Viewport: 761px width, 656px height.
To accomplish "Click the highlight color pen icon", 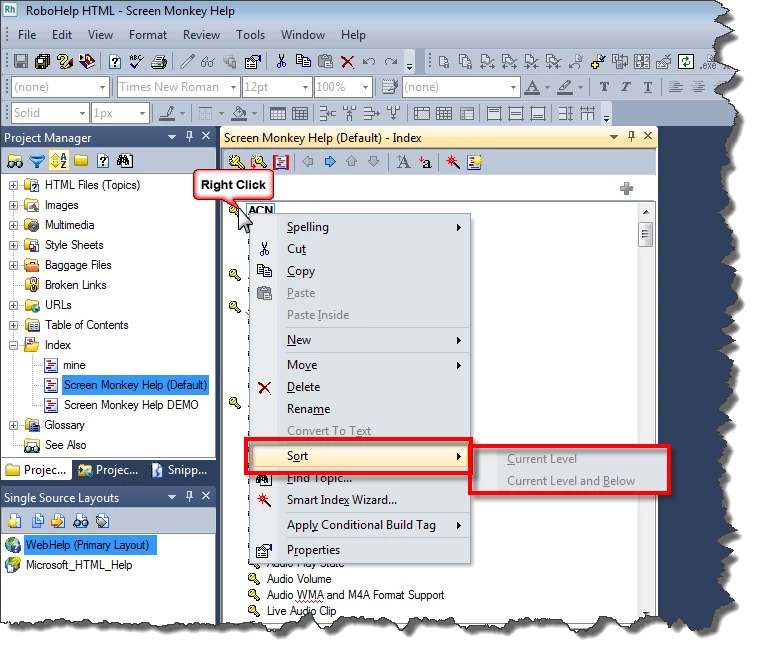I will point(564,87).
